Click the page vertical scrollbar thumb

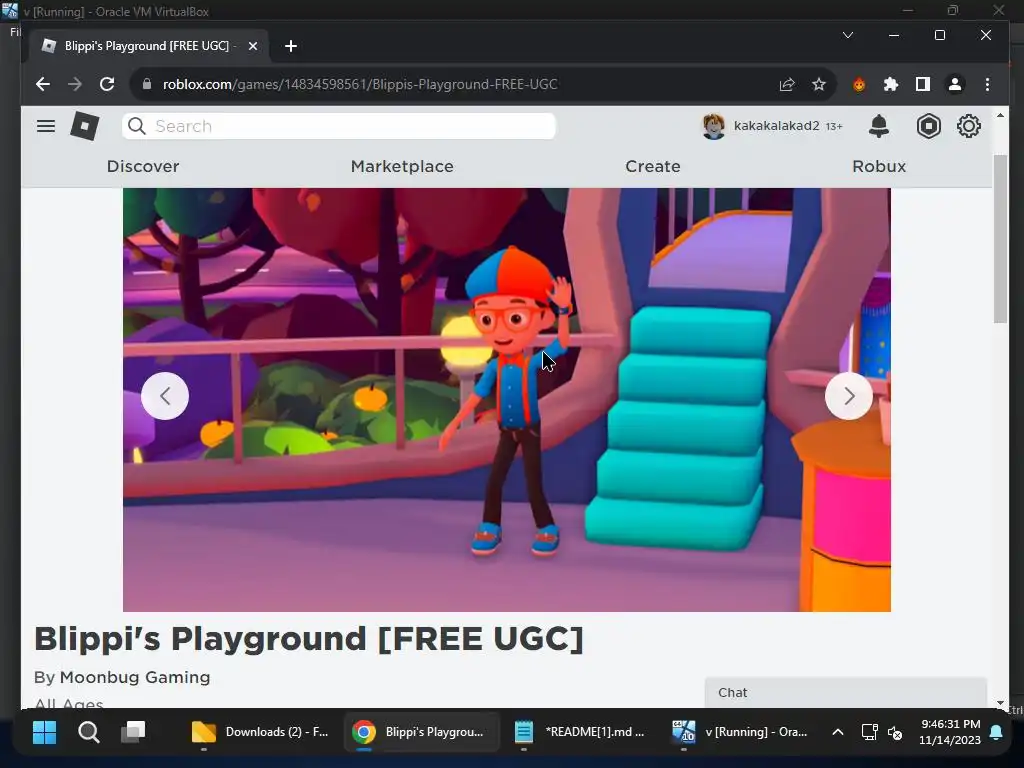point(1000,238)
